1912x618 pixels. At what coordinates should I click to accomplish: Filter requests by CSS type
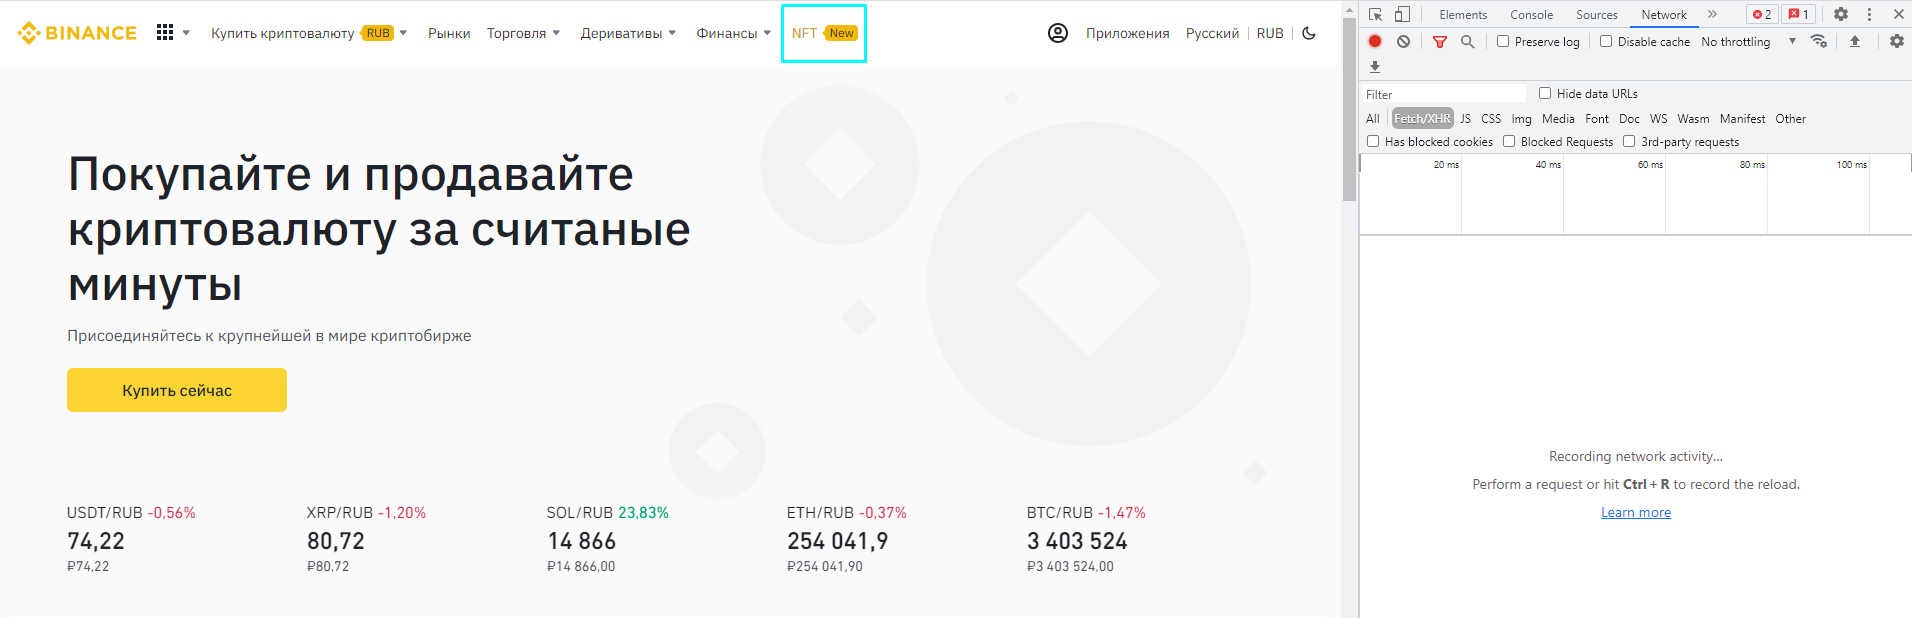1491,118
